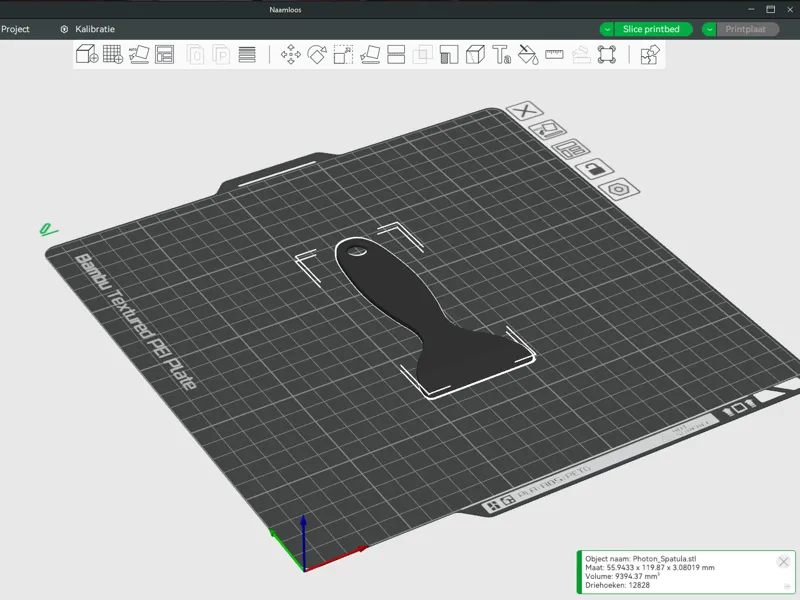Viewport: 800px width, 600px height.
Task: Click the toolbar Auto orient icon
Action: pos(138,54)
